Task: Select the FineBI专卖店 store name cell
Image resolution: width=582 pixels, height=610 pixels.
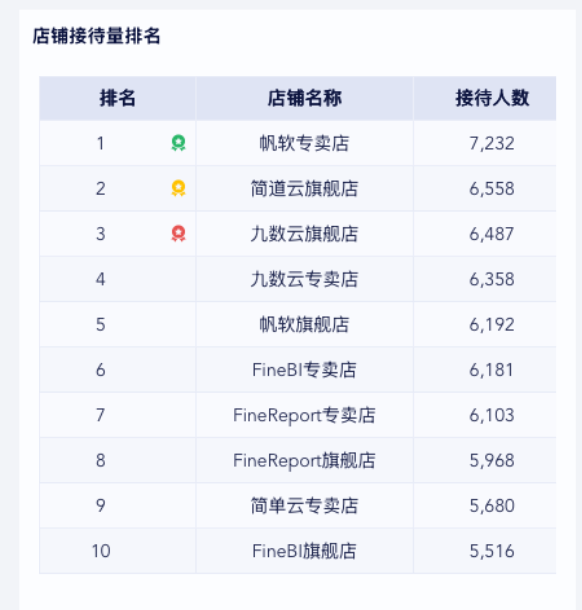Action: click(x=305, y=370)
